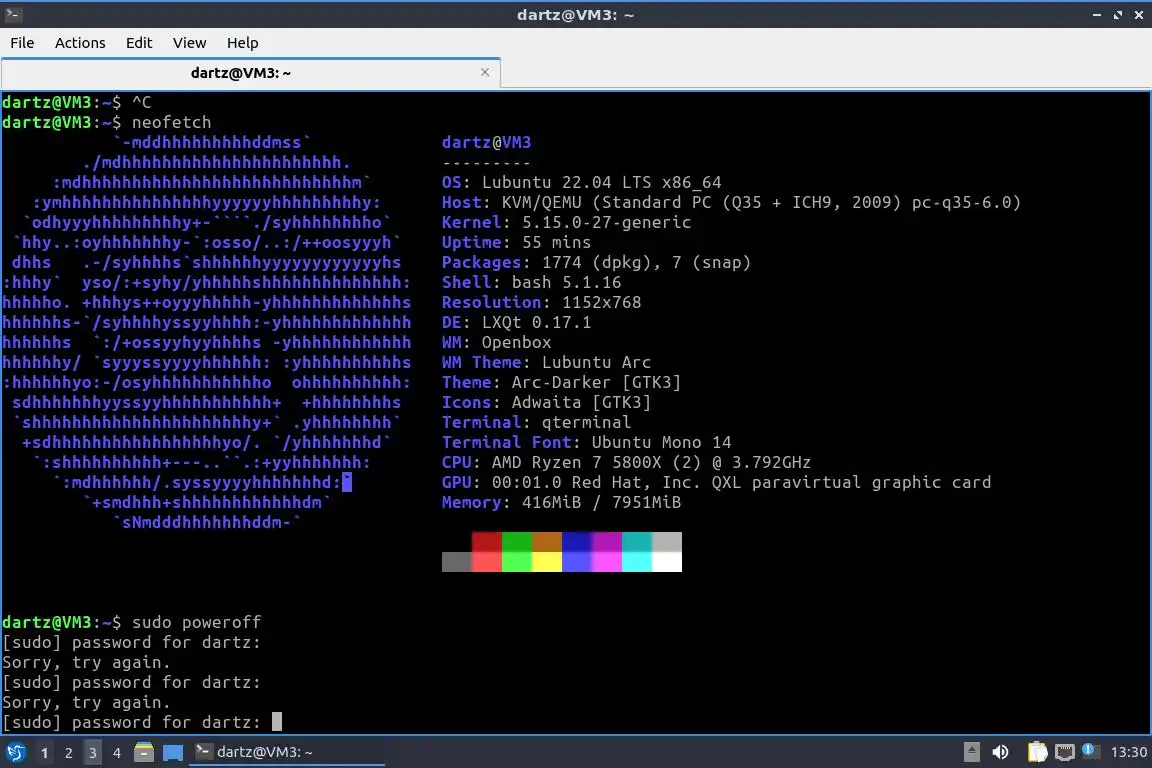Image resolution: width=1152 pixels, height=768 pixels.
Task: Click the 'Openbox' WM value
Action: (516, 342)
